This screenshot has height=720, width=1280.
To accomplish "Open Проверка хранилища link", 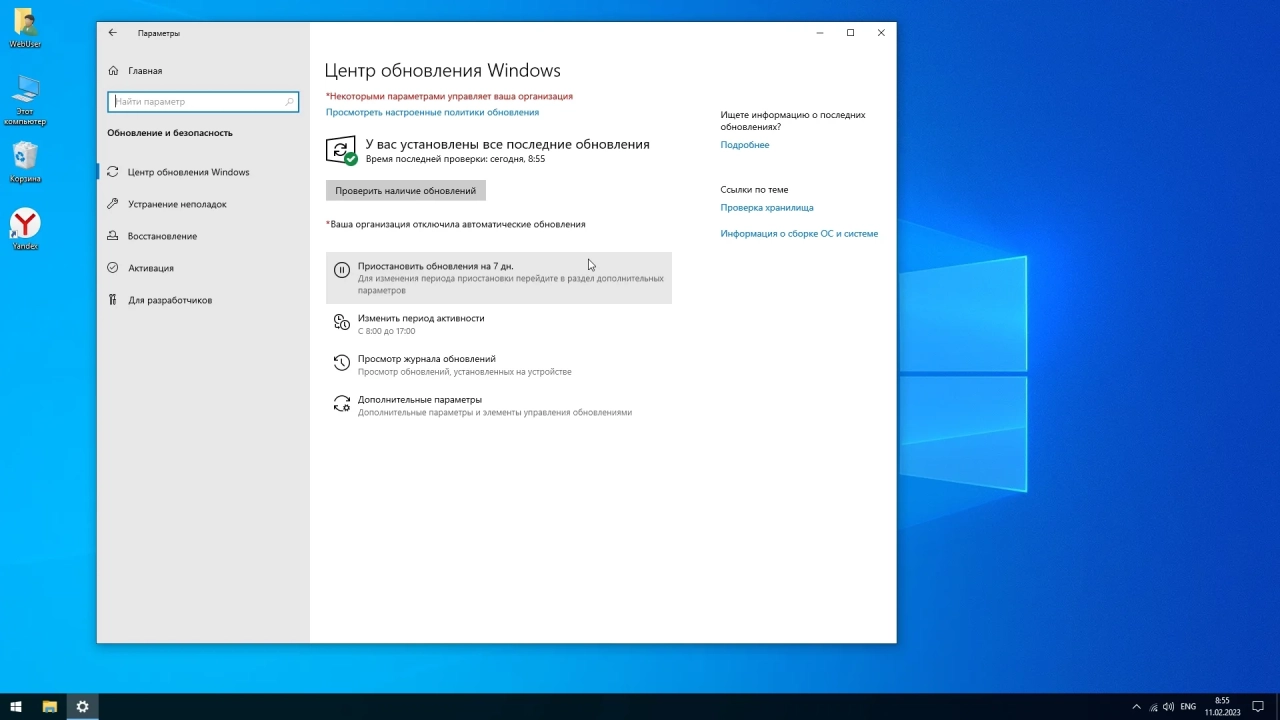I will pyautogui.click(x=767, y=208).
